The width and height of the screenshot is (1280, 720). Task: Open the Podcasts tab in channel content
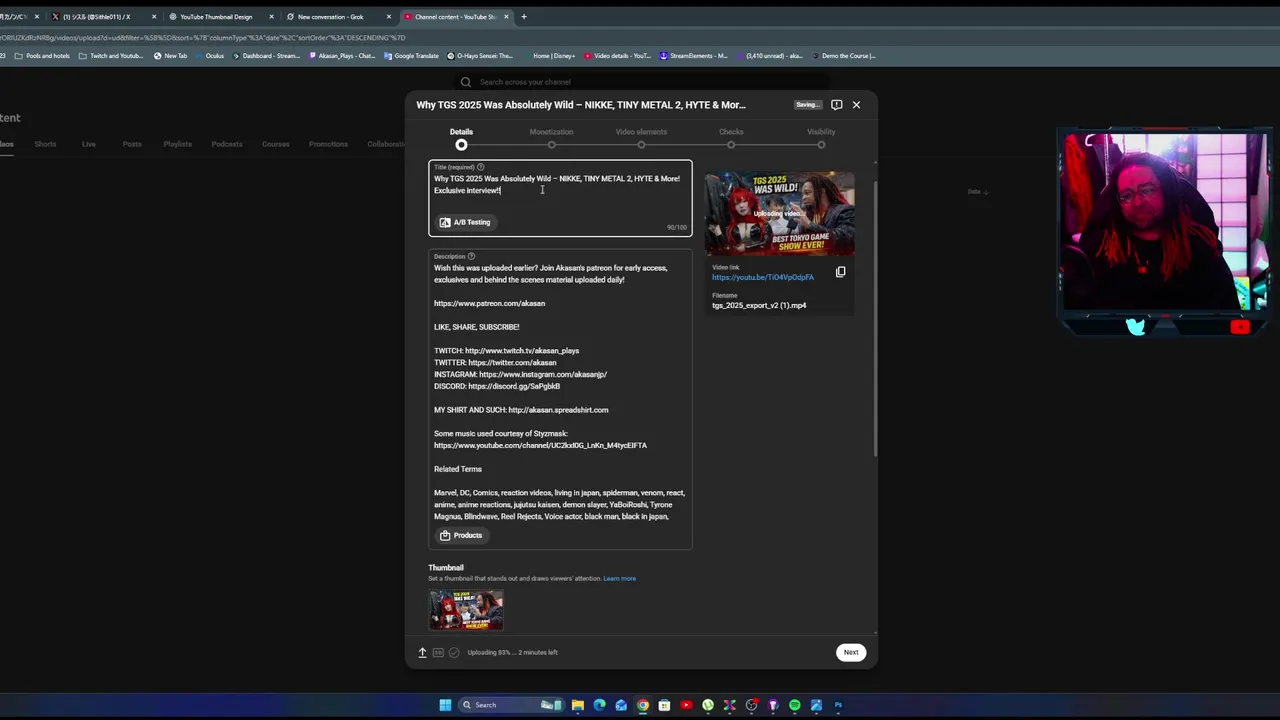227,144
